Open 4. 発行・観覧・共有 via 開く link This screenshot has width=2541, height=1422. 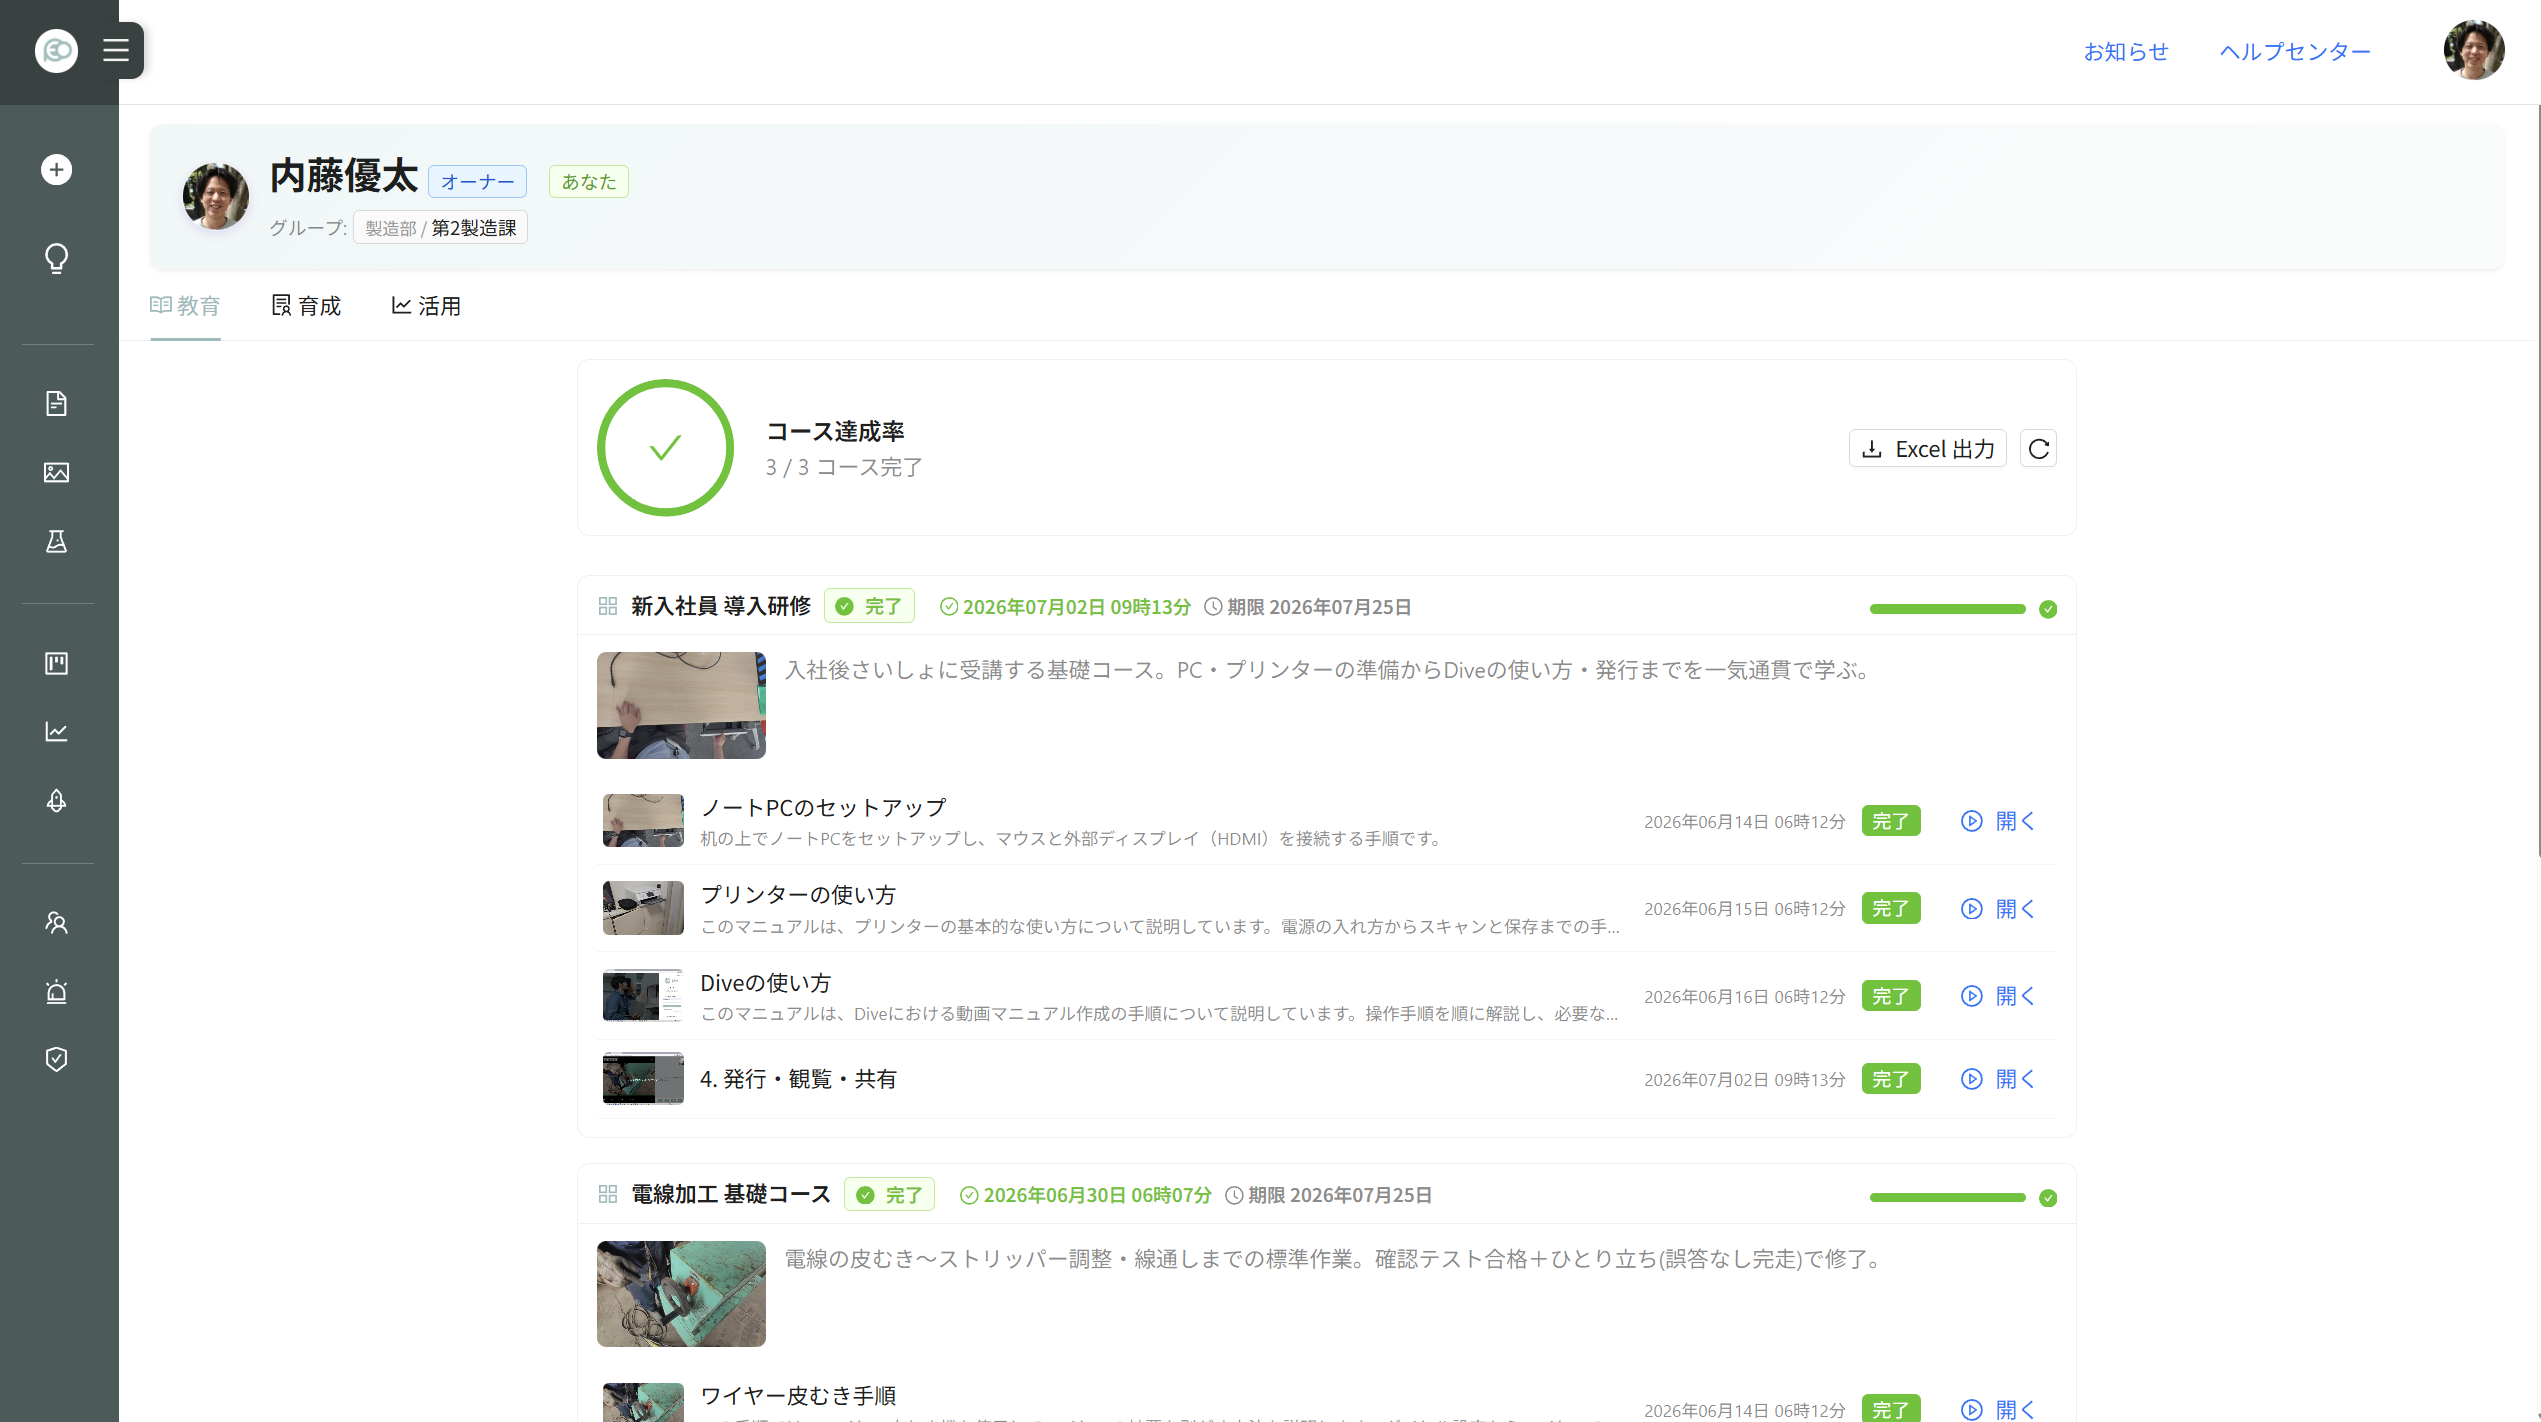(2015, 1079)
